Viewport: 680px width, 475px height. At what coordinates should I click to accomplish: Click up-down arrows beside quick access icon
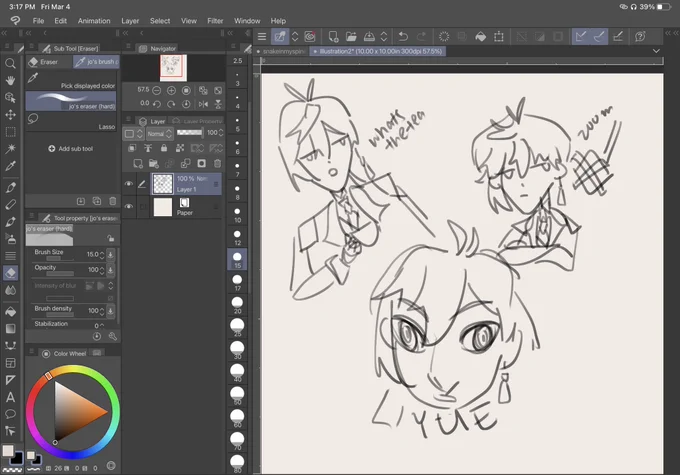point(295,36)
